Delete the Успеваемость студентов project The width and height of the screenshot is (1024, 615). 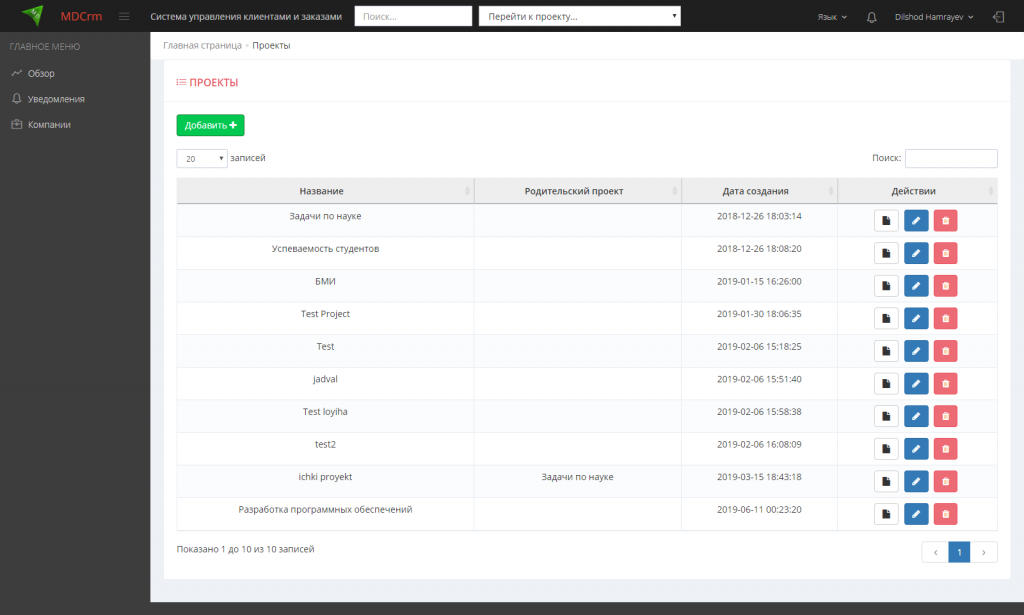(x=946, y=253)
